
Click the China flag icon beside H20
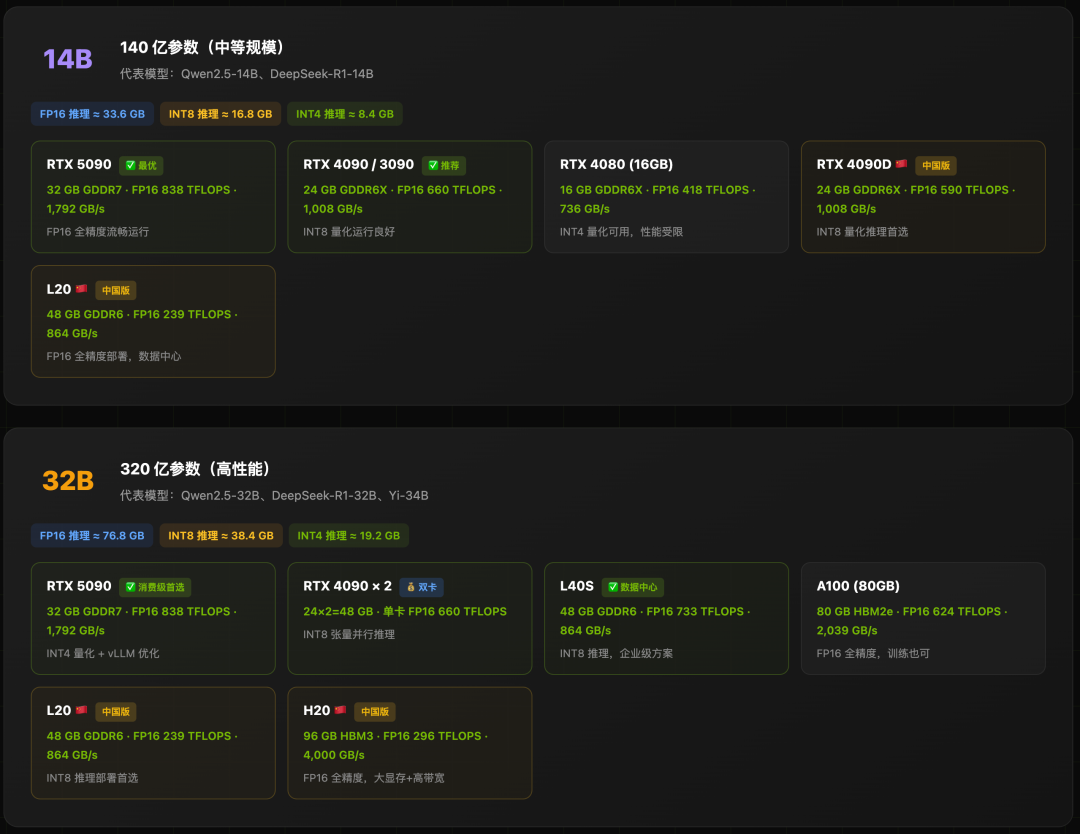click(x=340, y=710)
